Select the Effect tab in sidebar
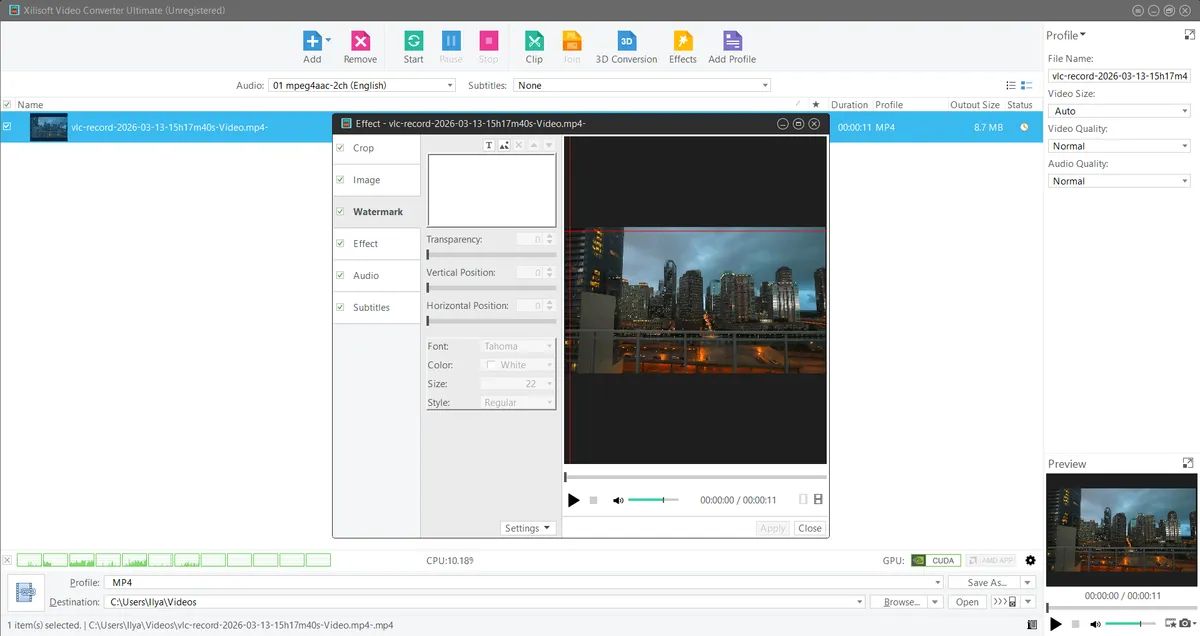 pos(365,244)
